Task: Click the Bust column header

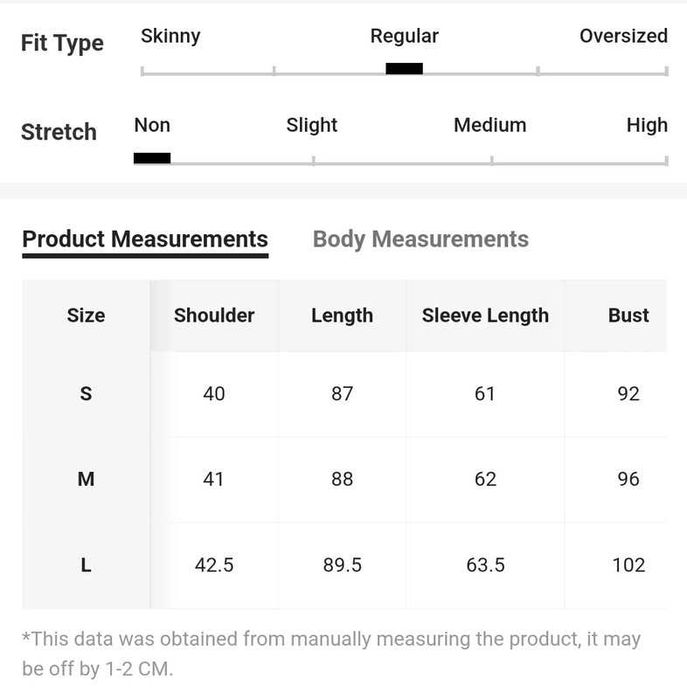Action: point(628,315)
